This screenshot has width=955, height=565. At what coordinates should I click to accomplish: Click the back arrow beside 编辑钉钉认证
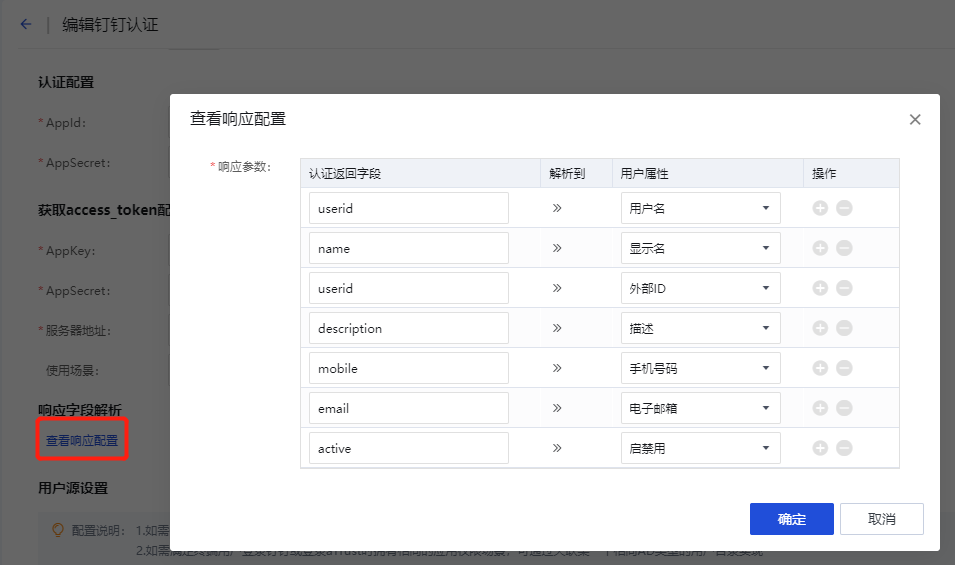click(x=26, y=24)
